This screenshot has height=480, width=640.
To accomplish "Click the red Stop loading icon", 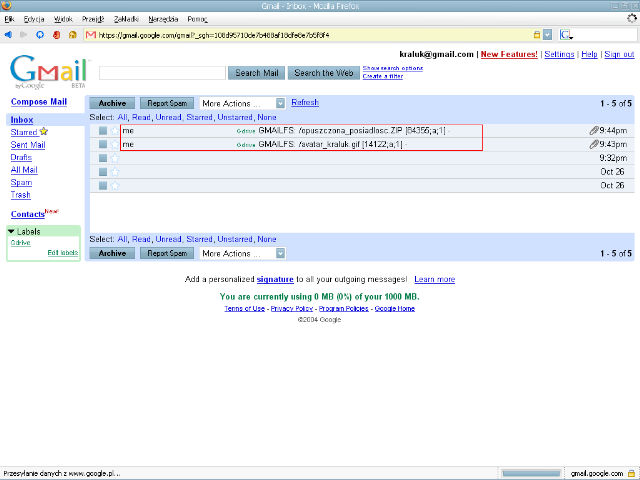I will [x=56, y=35].
